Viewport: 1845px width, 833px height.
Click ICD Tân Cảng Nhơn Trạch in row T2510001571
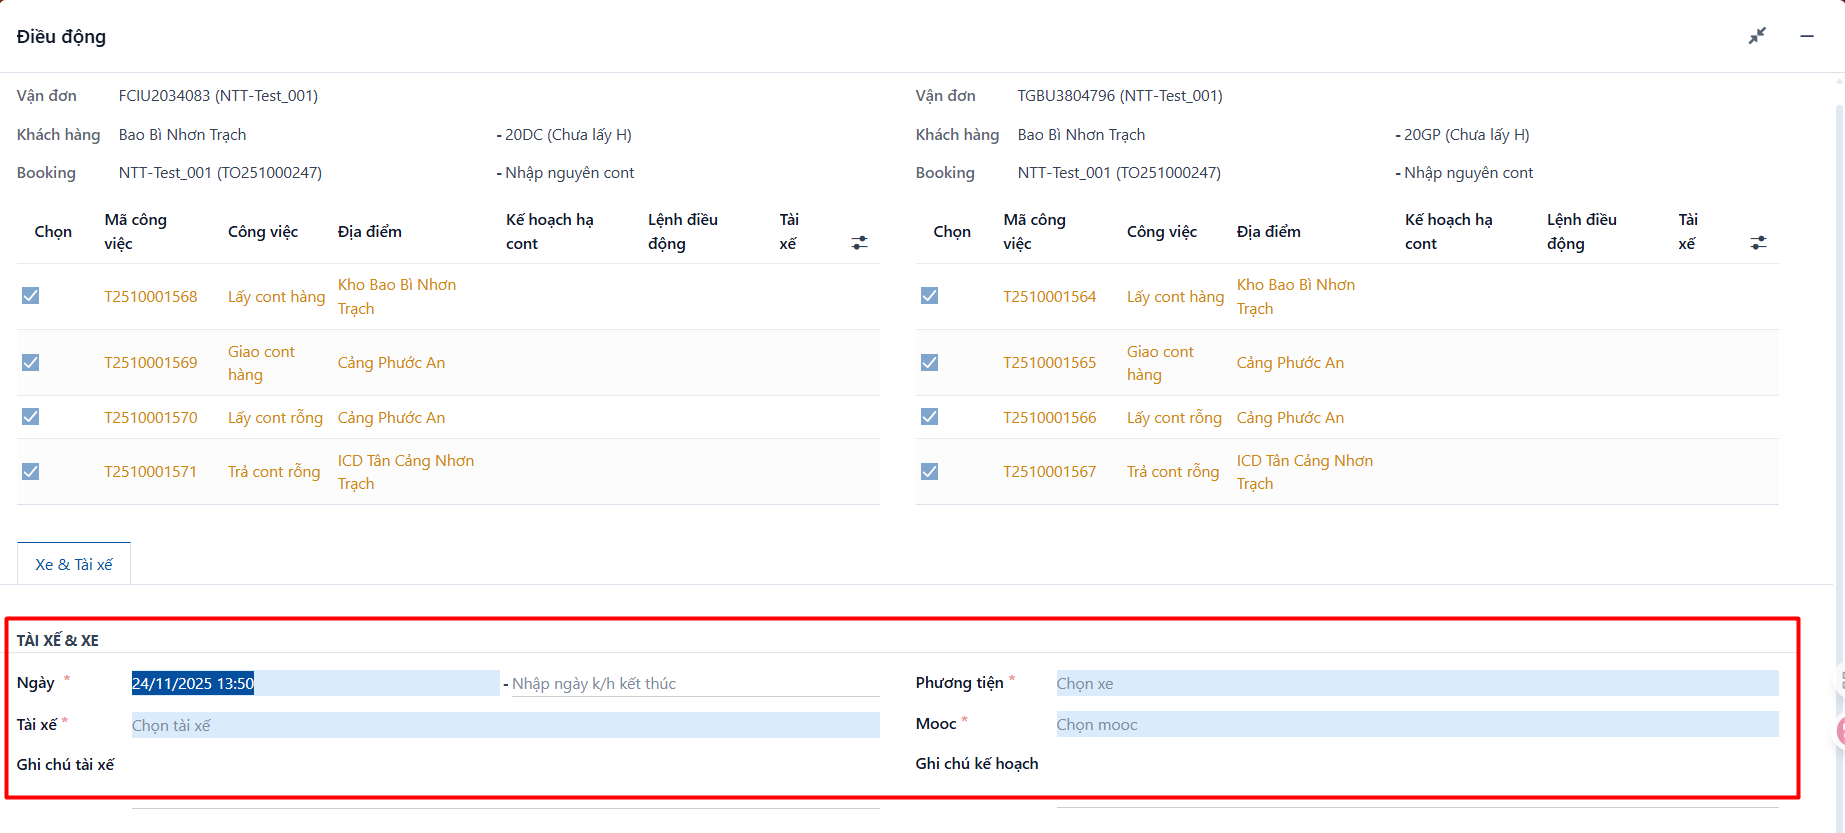click(x=406, y=472)
